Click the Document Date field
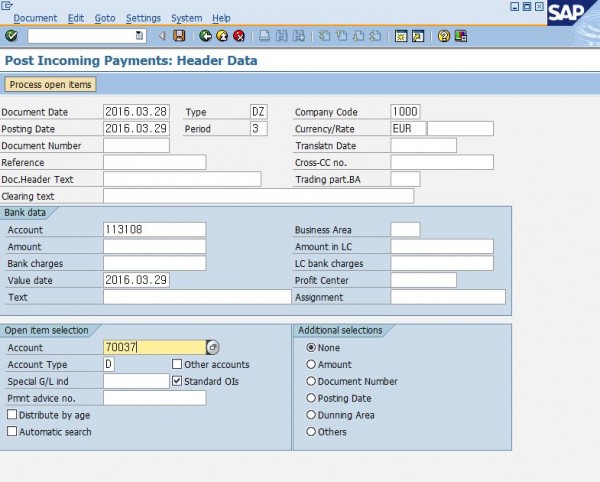The height and width of the screenshot is (482, 600). pos(136,112)
